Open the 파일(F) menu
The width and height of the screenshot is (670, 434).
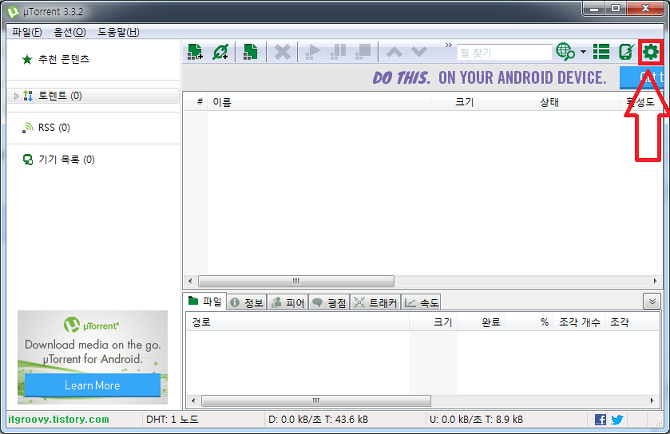27,32
